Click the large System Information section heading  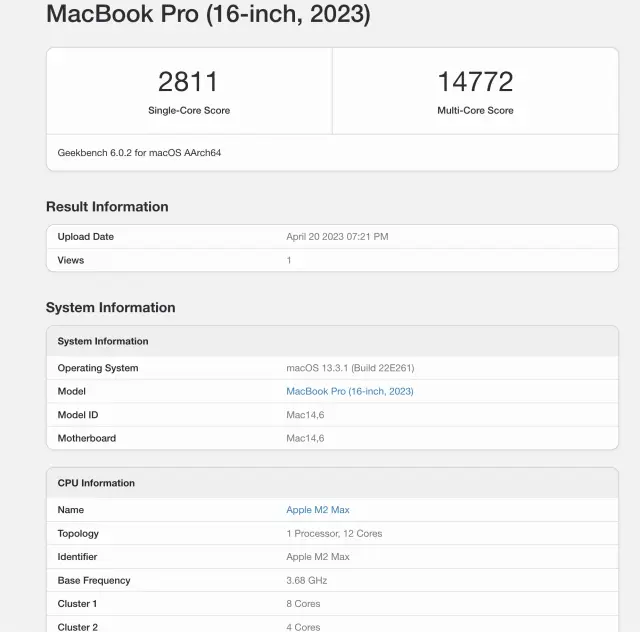pyautogui.click(x=110, y=308)
